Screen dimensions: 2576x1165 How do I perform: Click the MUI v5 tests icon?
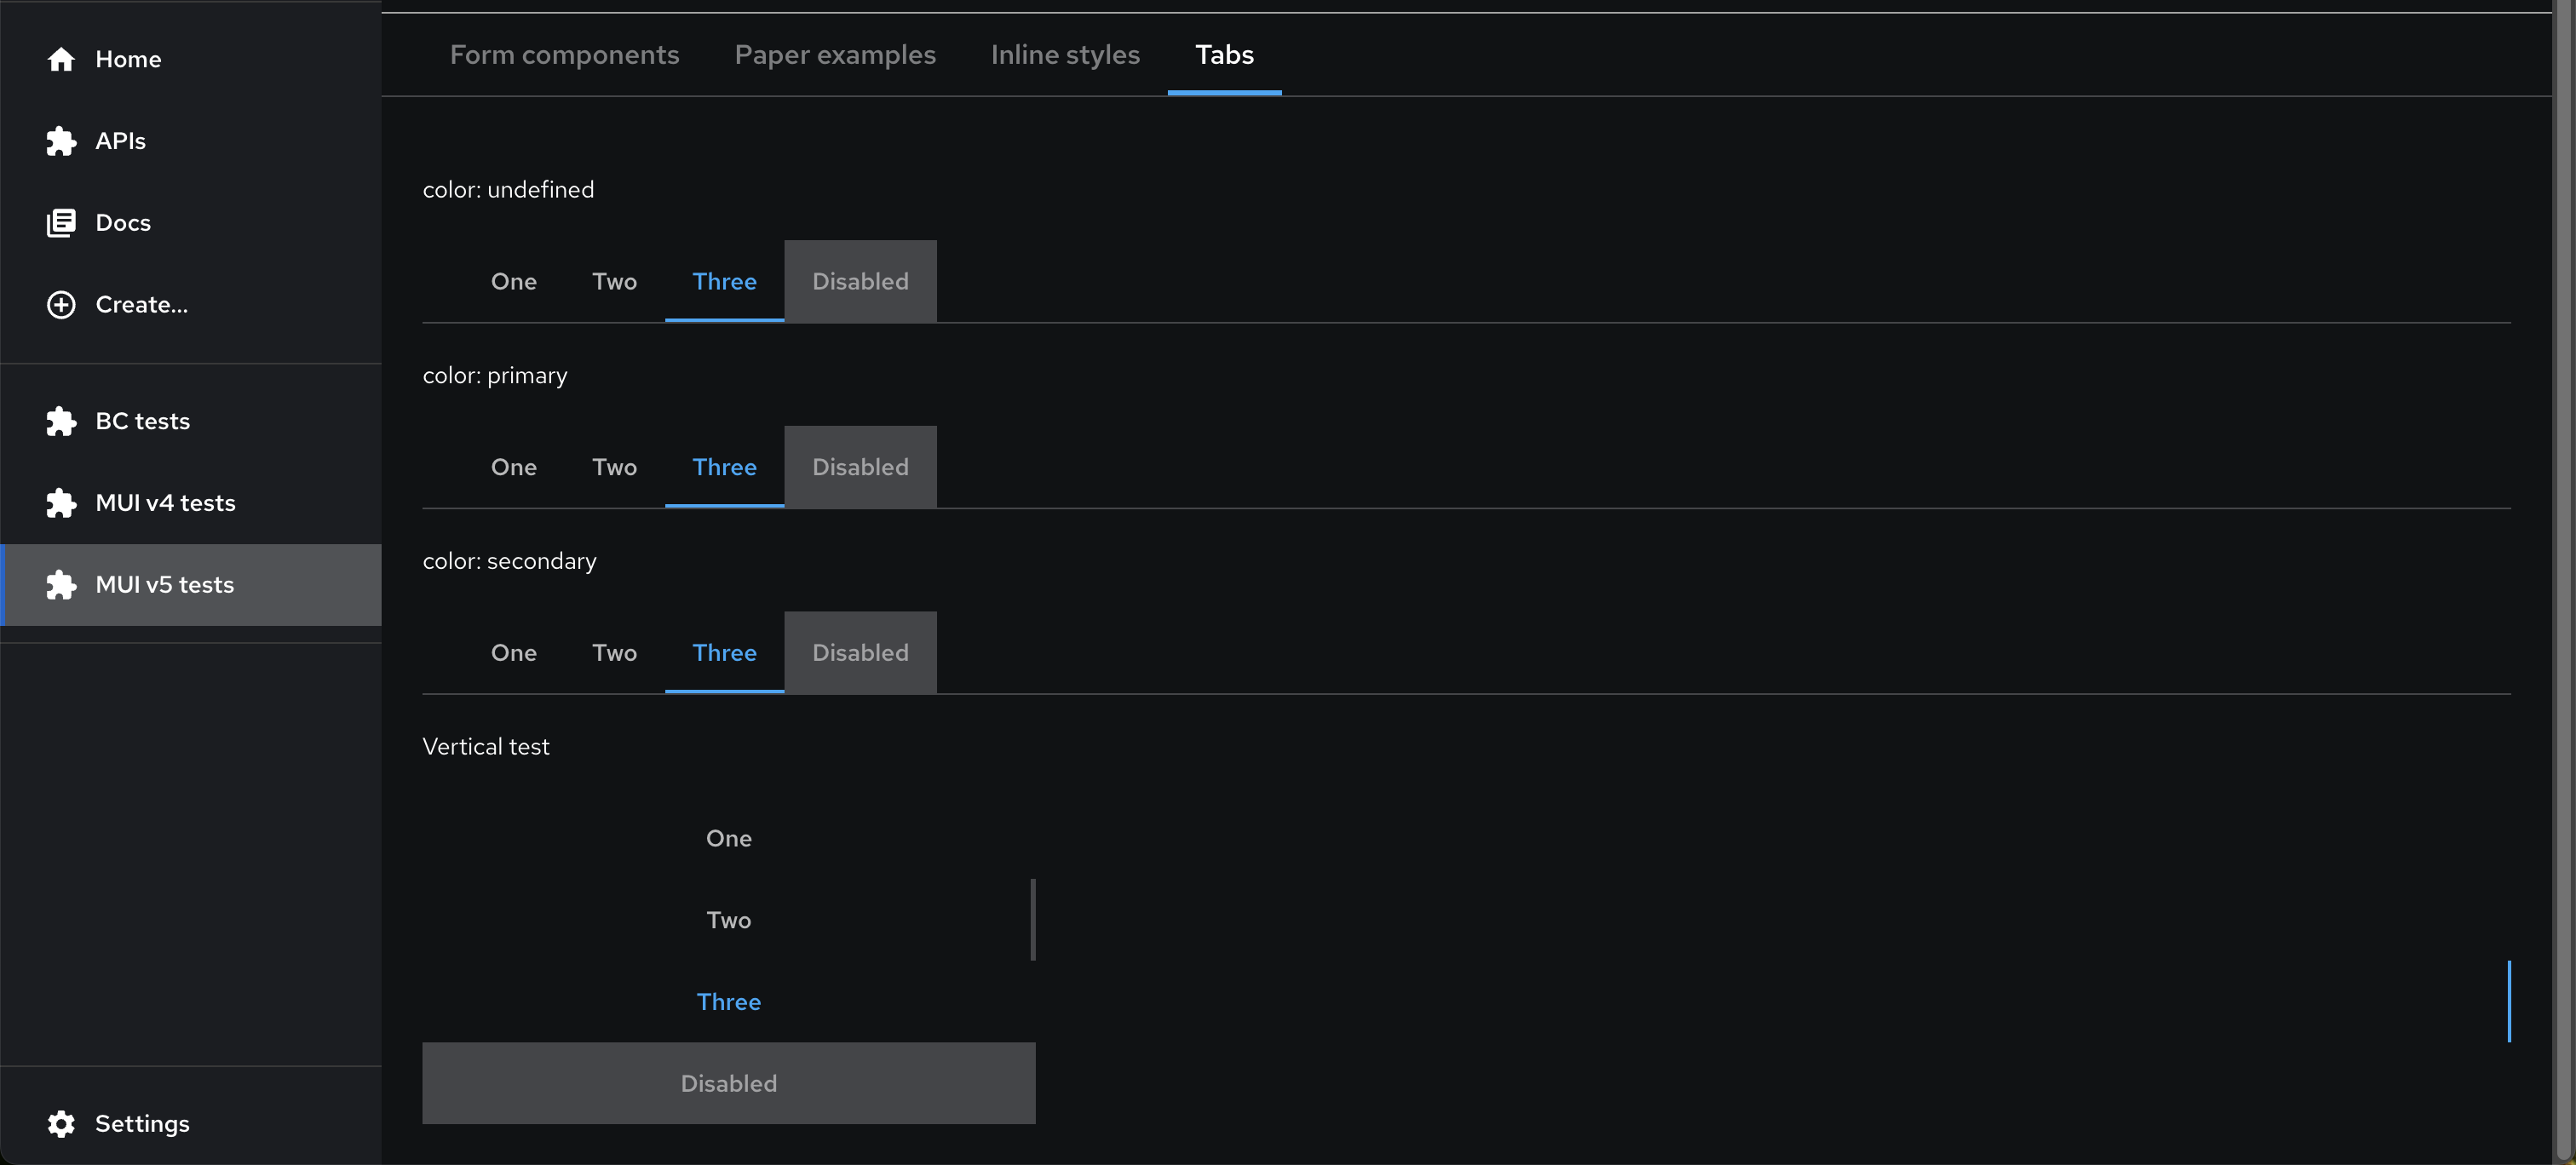pos(61,585)
